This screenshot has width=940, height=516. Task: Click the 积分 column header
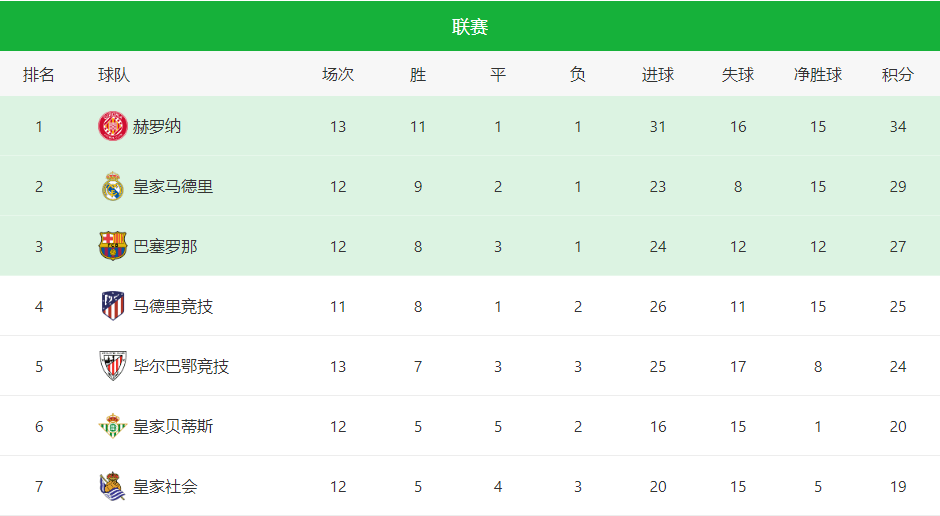(x=897, y=74)
